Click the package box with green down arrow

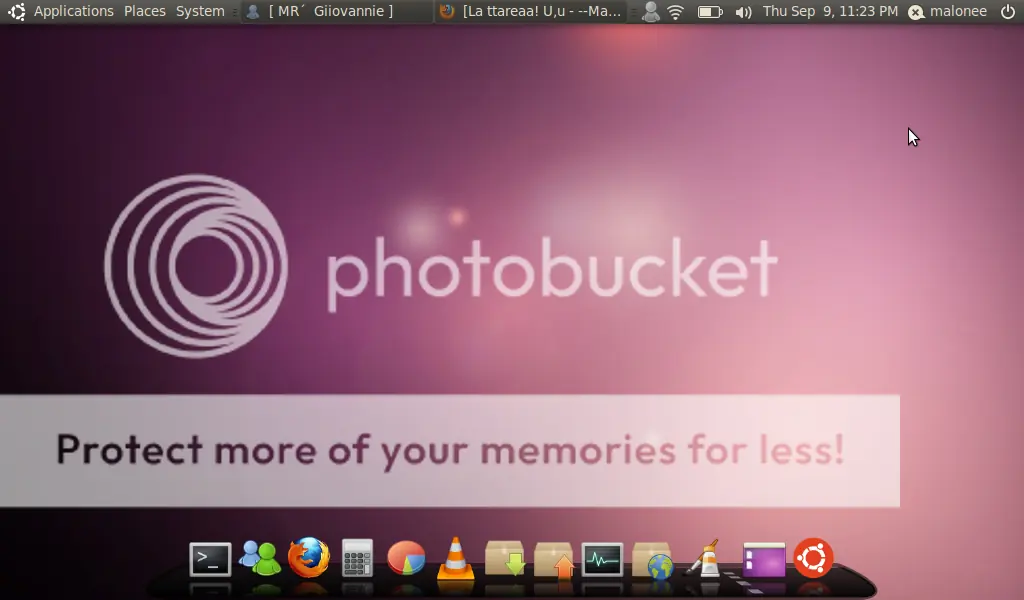[x=505, y=558]
